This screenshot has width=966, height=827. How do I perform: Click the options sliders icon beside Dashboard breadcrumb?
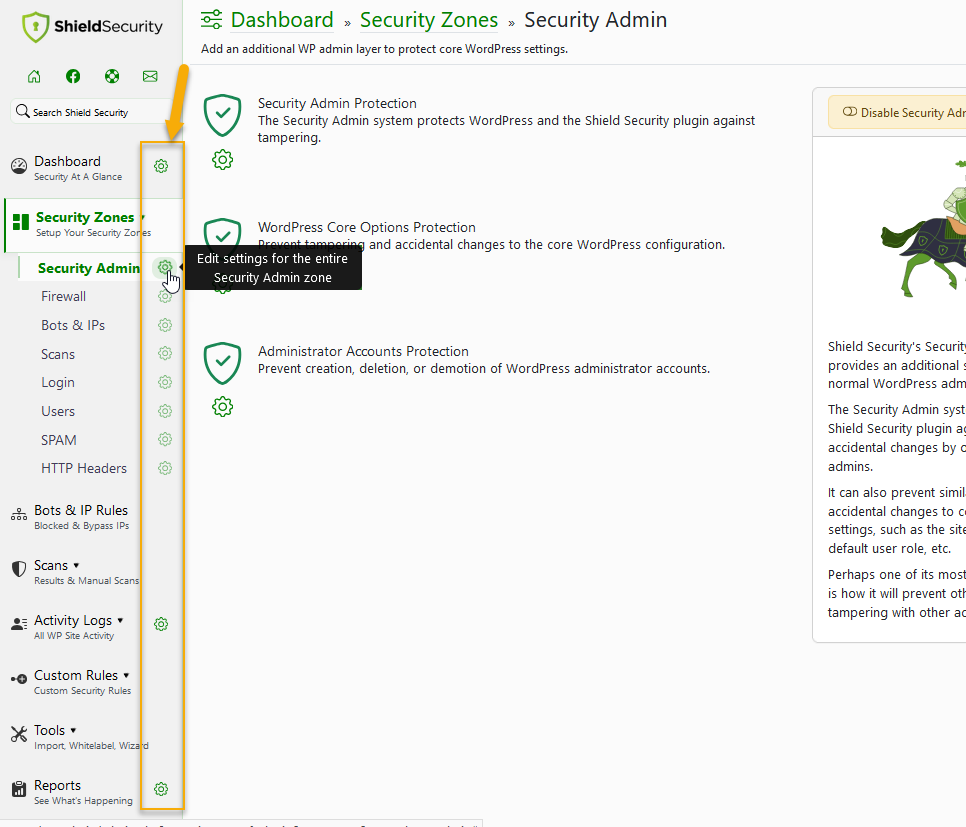211,20
